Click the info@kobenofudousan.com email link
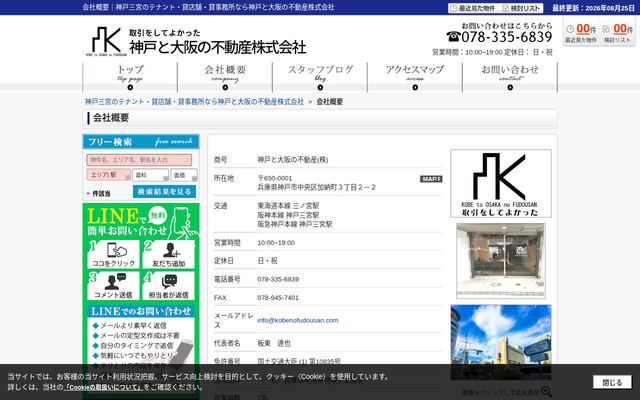This screenshot has height=400, width=640. pyautogui.click(x=298, y=320)
